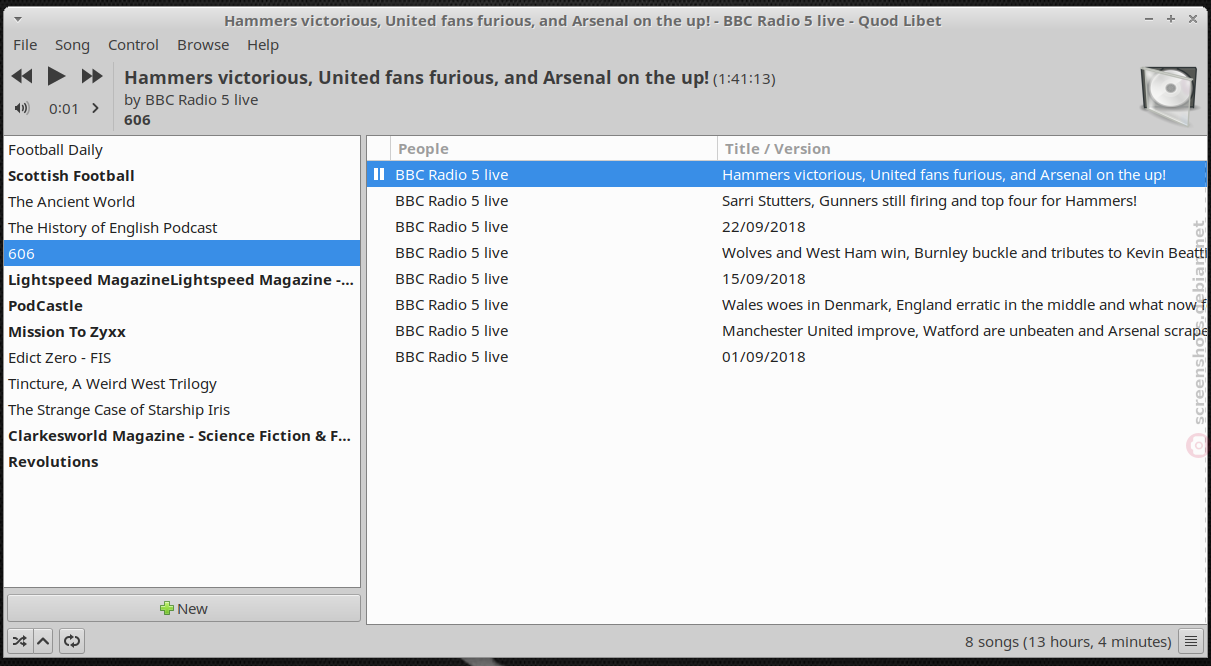The height and width of the screenshot is (666, 1211).
Task: Select the episode titled 22/09/2018
Action: (787, 227)
